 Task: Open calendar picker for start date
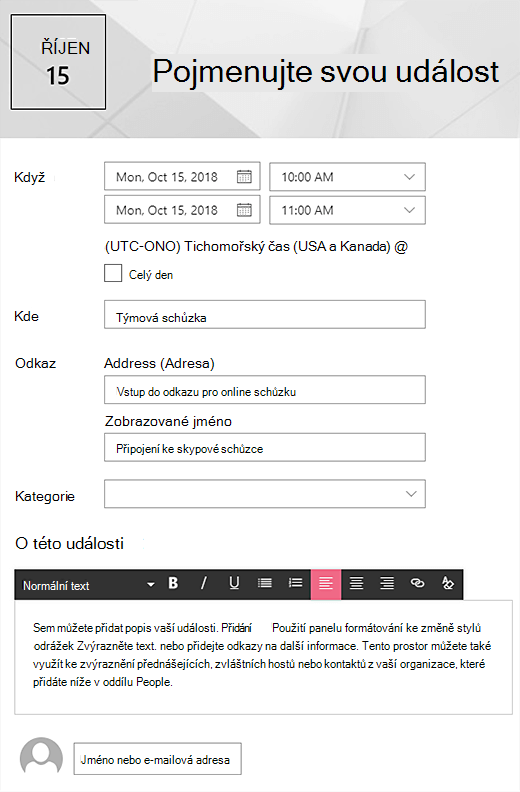pyautogui.click(x=244, y=176)
